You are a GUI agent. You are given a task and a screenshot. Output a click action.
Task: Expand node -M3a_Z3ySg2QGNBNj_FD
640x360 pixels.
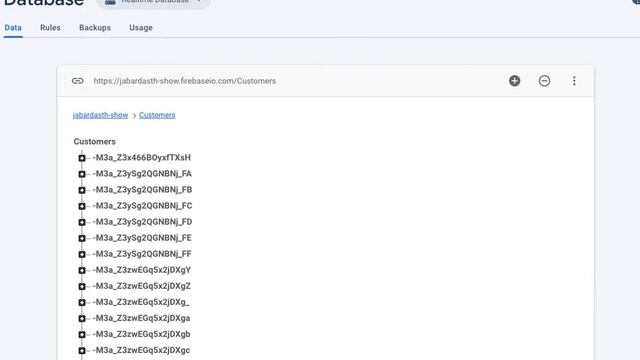(82, 222)
